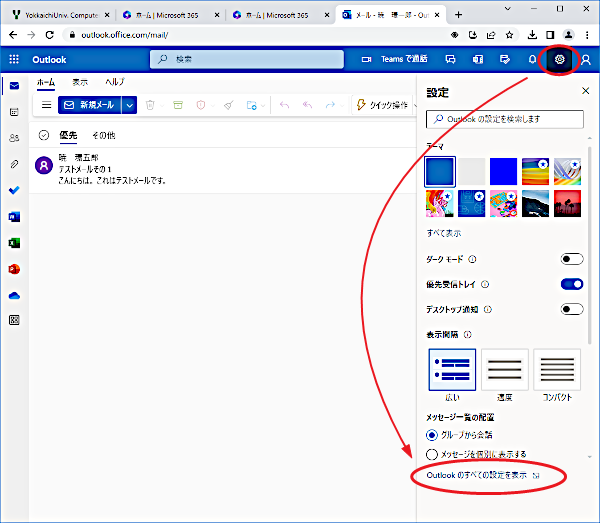Select the default blue theme swatch

pos(440,172)
